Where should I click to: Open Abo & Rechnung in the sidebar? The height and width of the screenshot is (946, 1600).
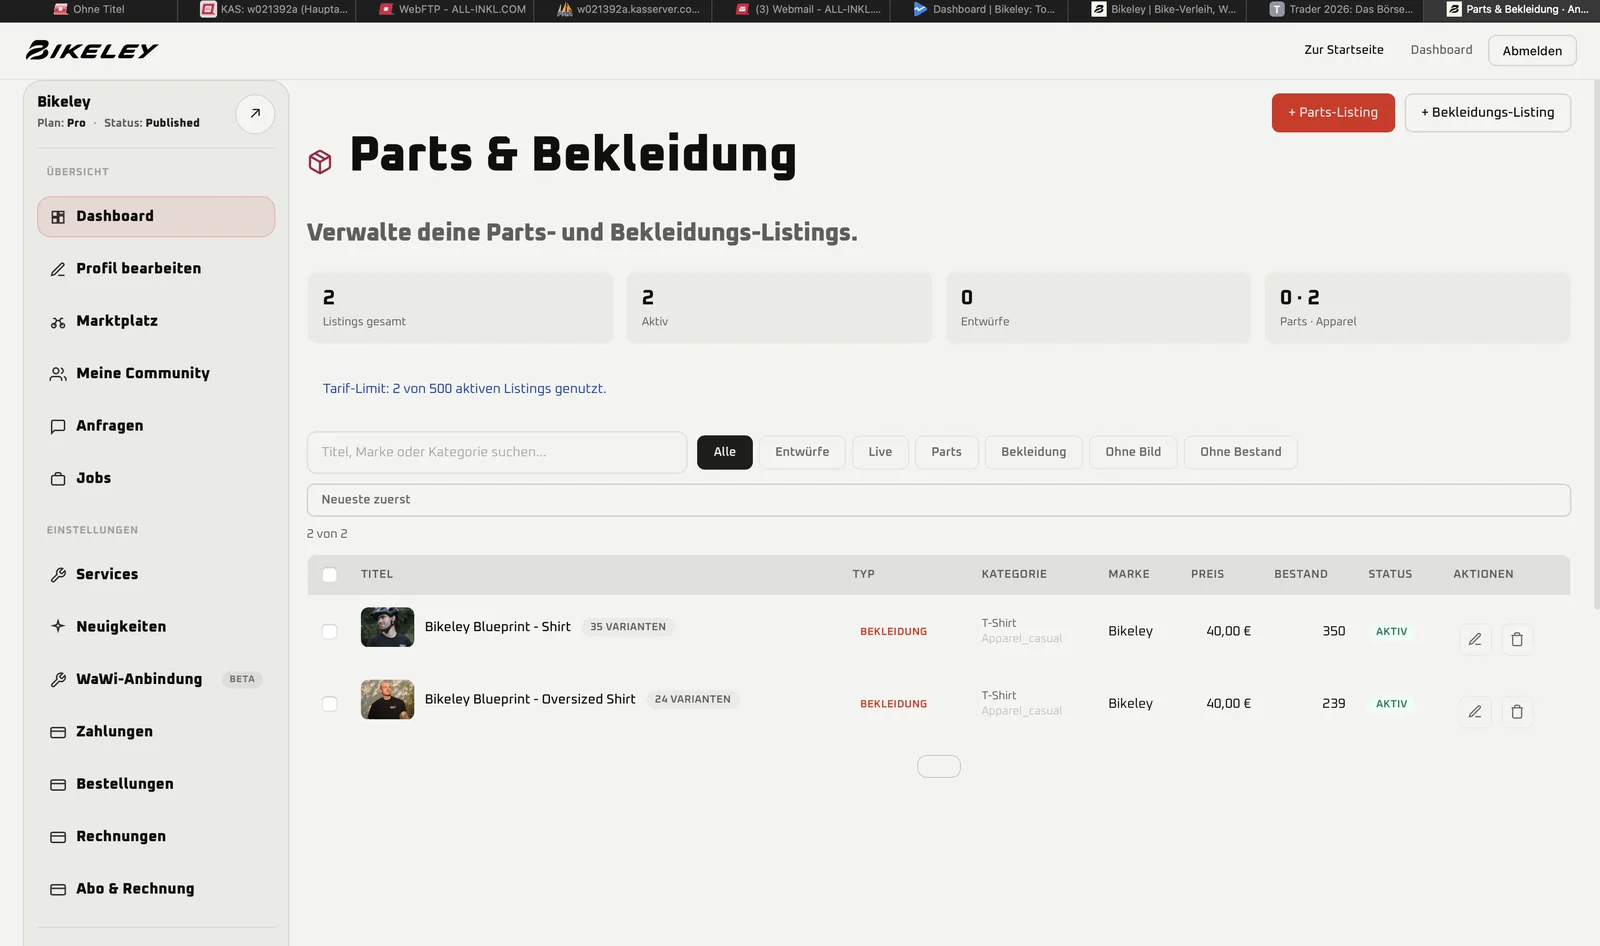click(156, 889)
